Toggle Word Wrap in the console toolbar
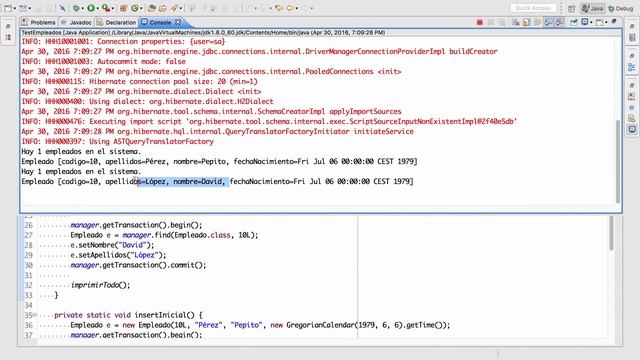 coord(538,22)
